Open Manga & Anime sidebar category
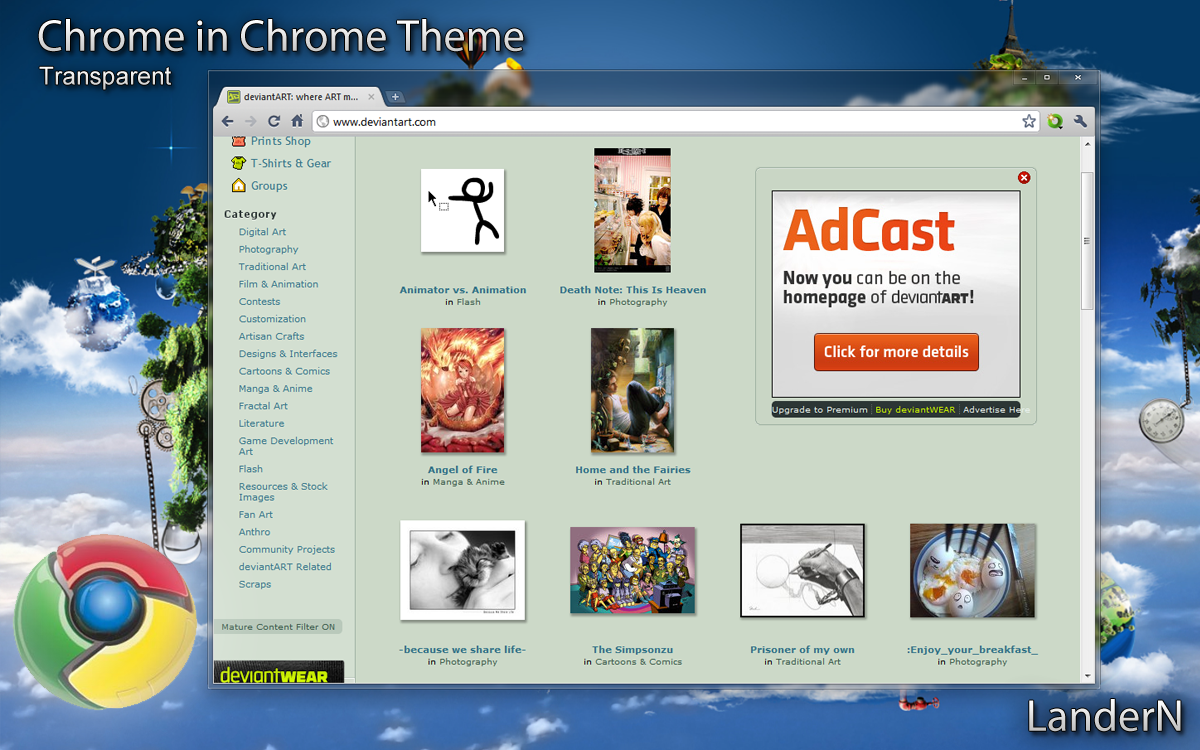Image resolution: width=1200 pixels, height=750 pixels. coord(275,388)
